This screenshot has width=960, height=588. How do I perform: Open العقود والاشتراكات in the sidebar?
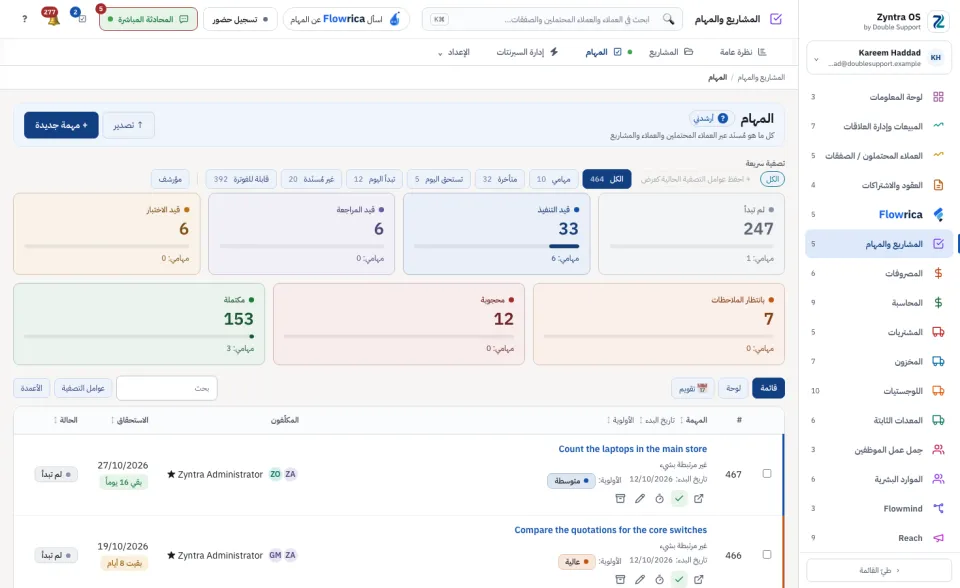pos(879,185)
